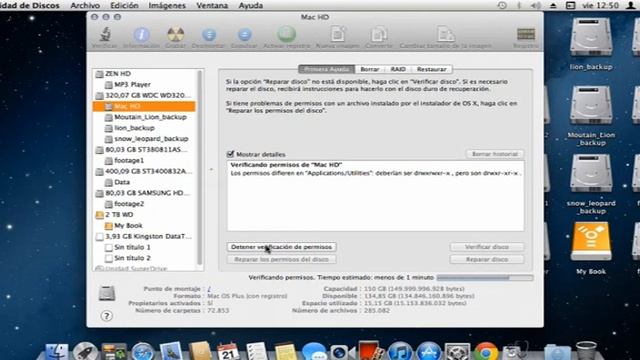Open the Imágenes menu
The width and height of the screenshot is (640, 360).
tap(167, 5)
